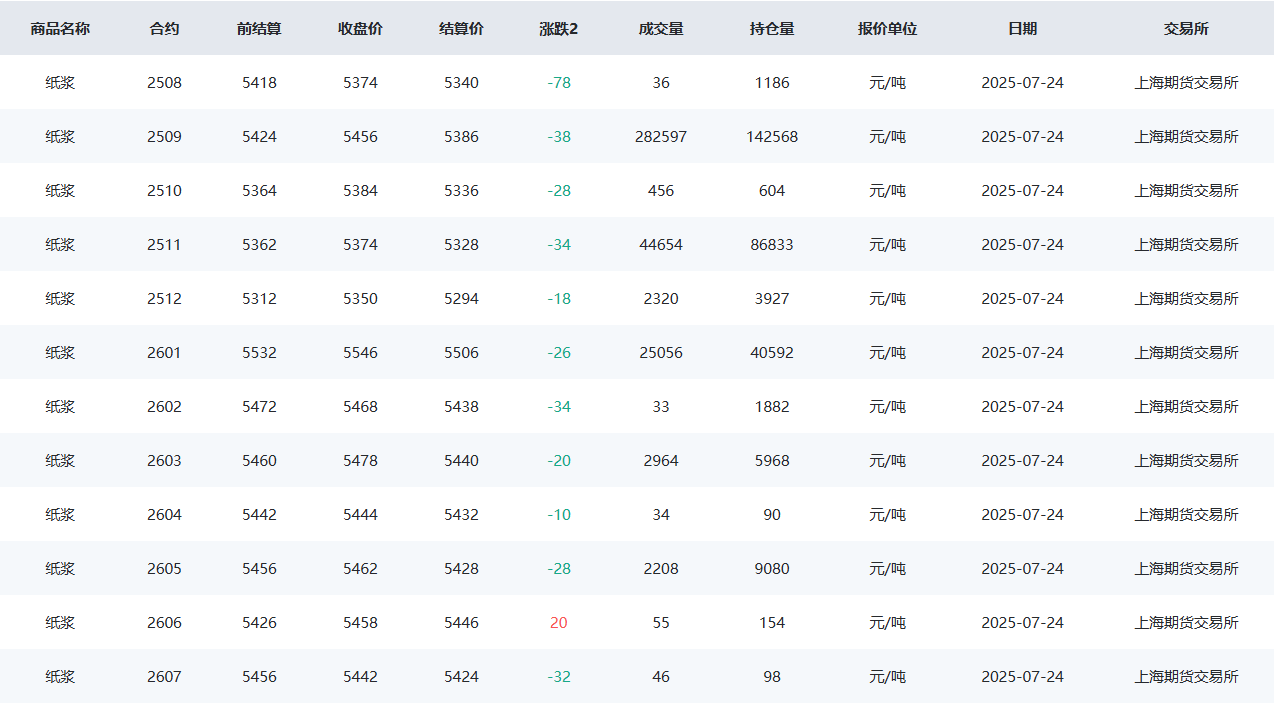Select the 收盘价 column header

pyautogui.click(x=360, y=29)
